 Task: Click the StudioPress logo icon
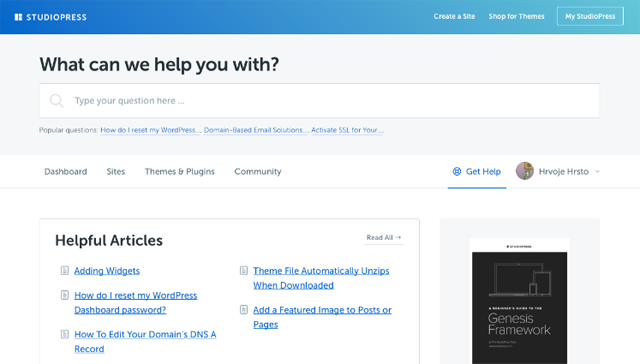18,17
